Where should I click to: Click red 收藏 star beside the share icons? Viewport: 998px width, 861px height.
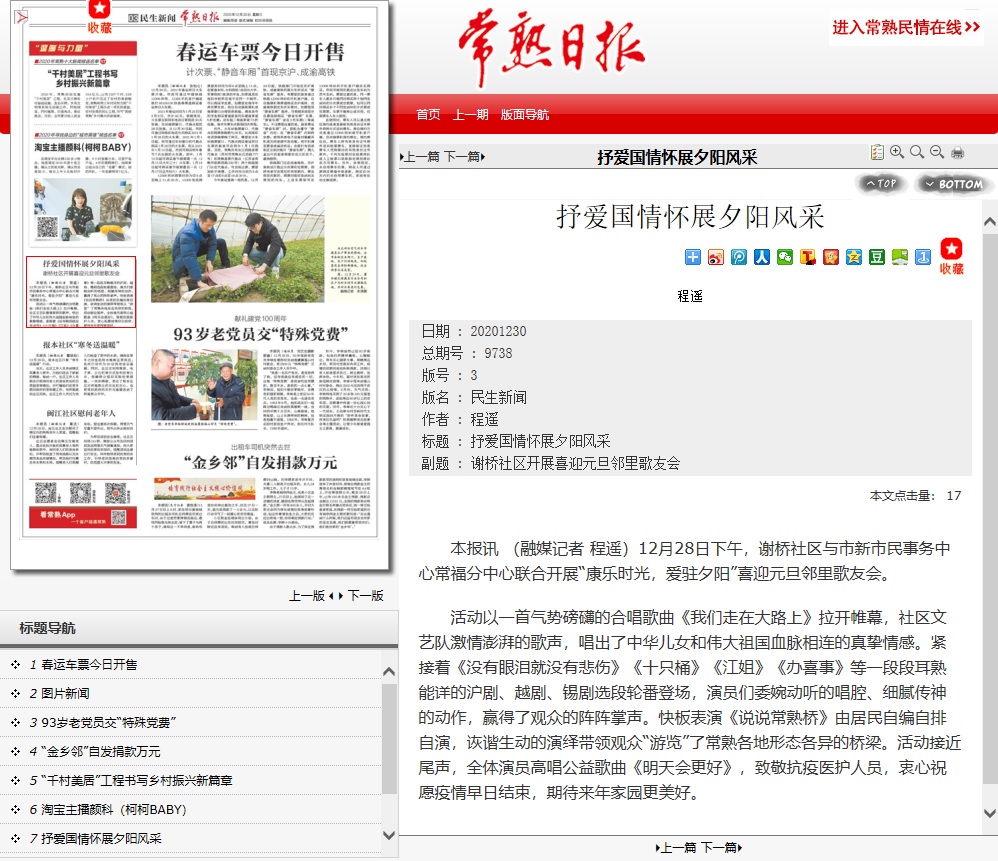(952, 256)
